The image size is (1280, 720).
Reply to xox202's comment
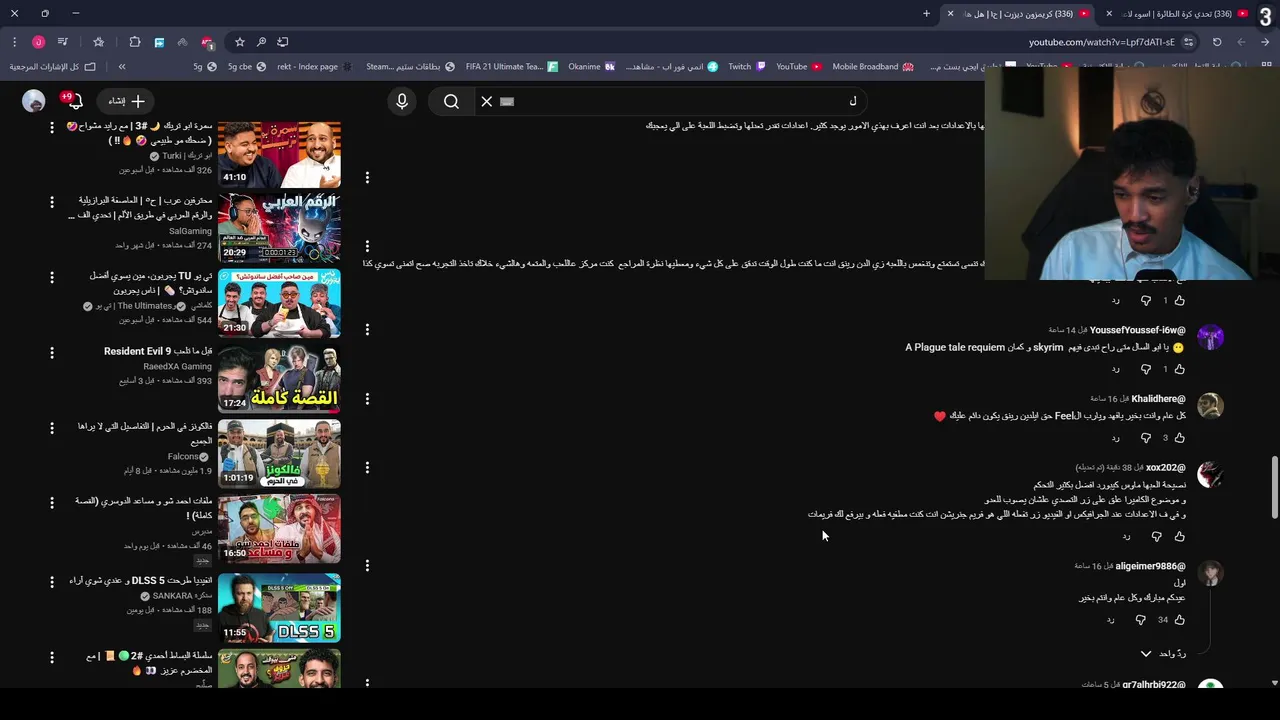[1127, 537]
